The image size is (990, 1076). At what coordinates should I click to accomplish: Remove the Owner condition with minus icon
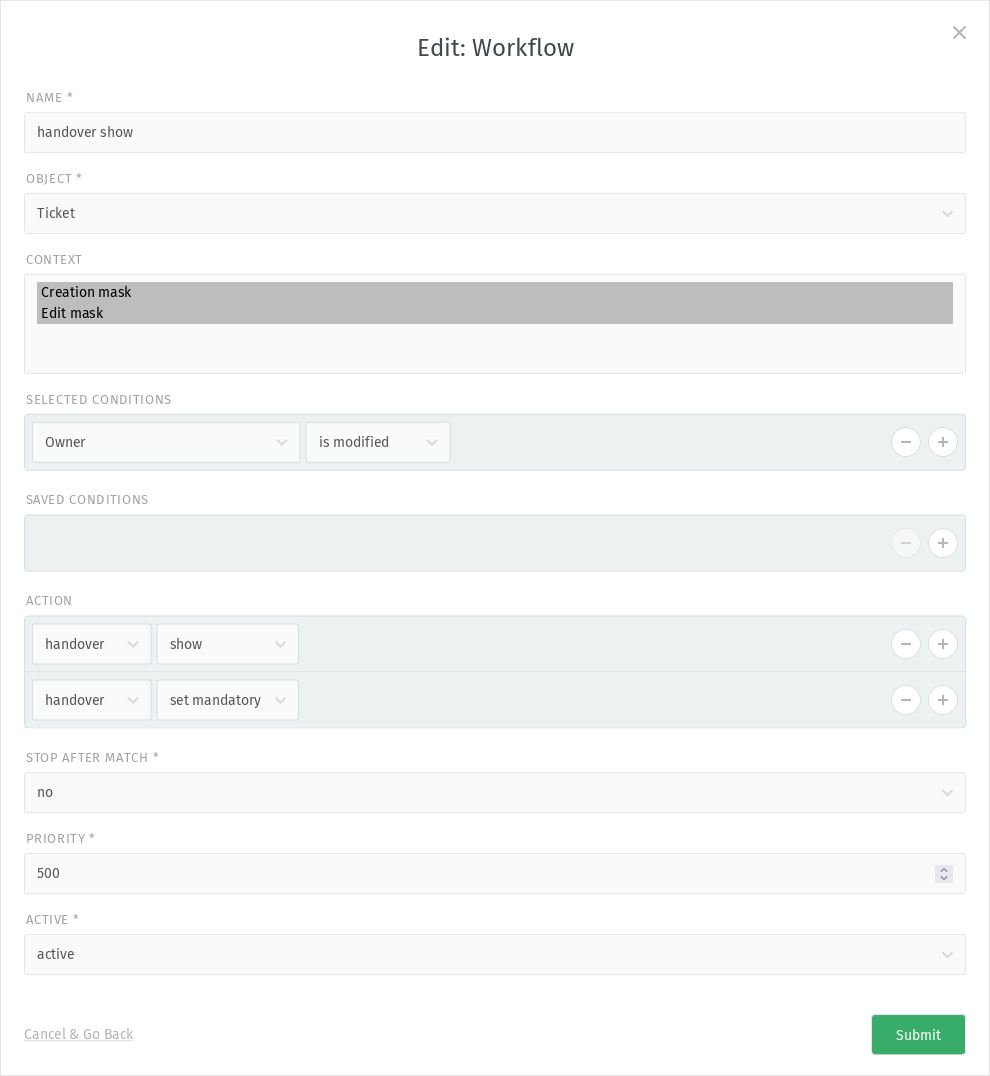tap(906, 442)
